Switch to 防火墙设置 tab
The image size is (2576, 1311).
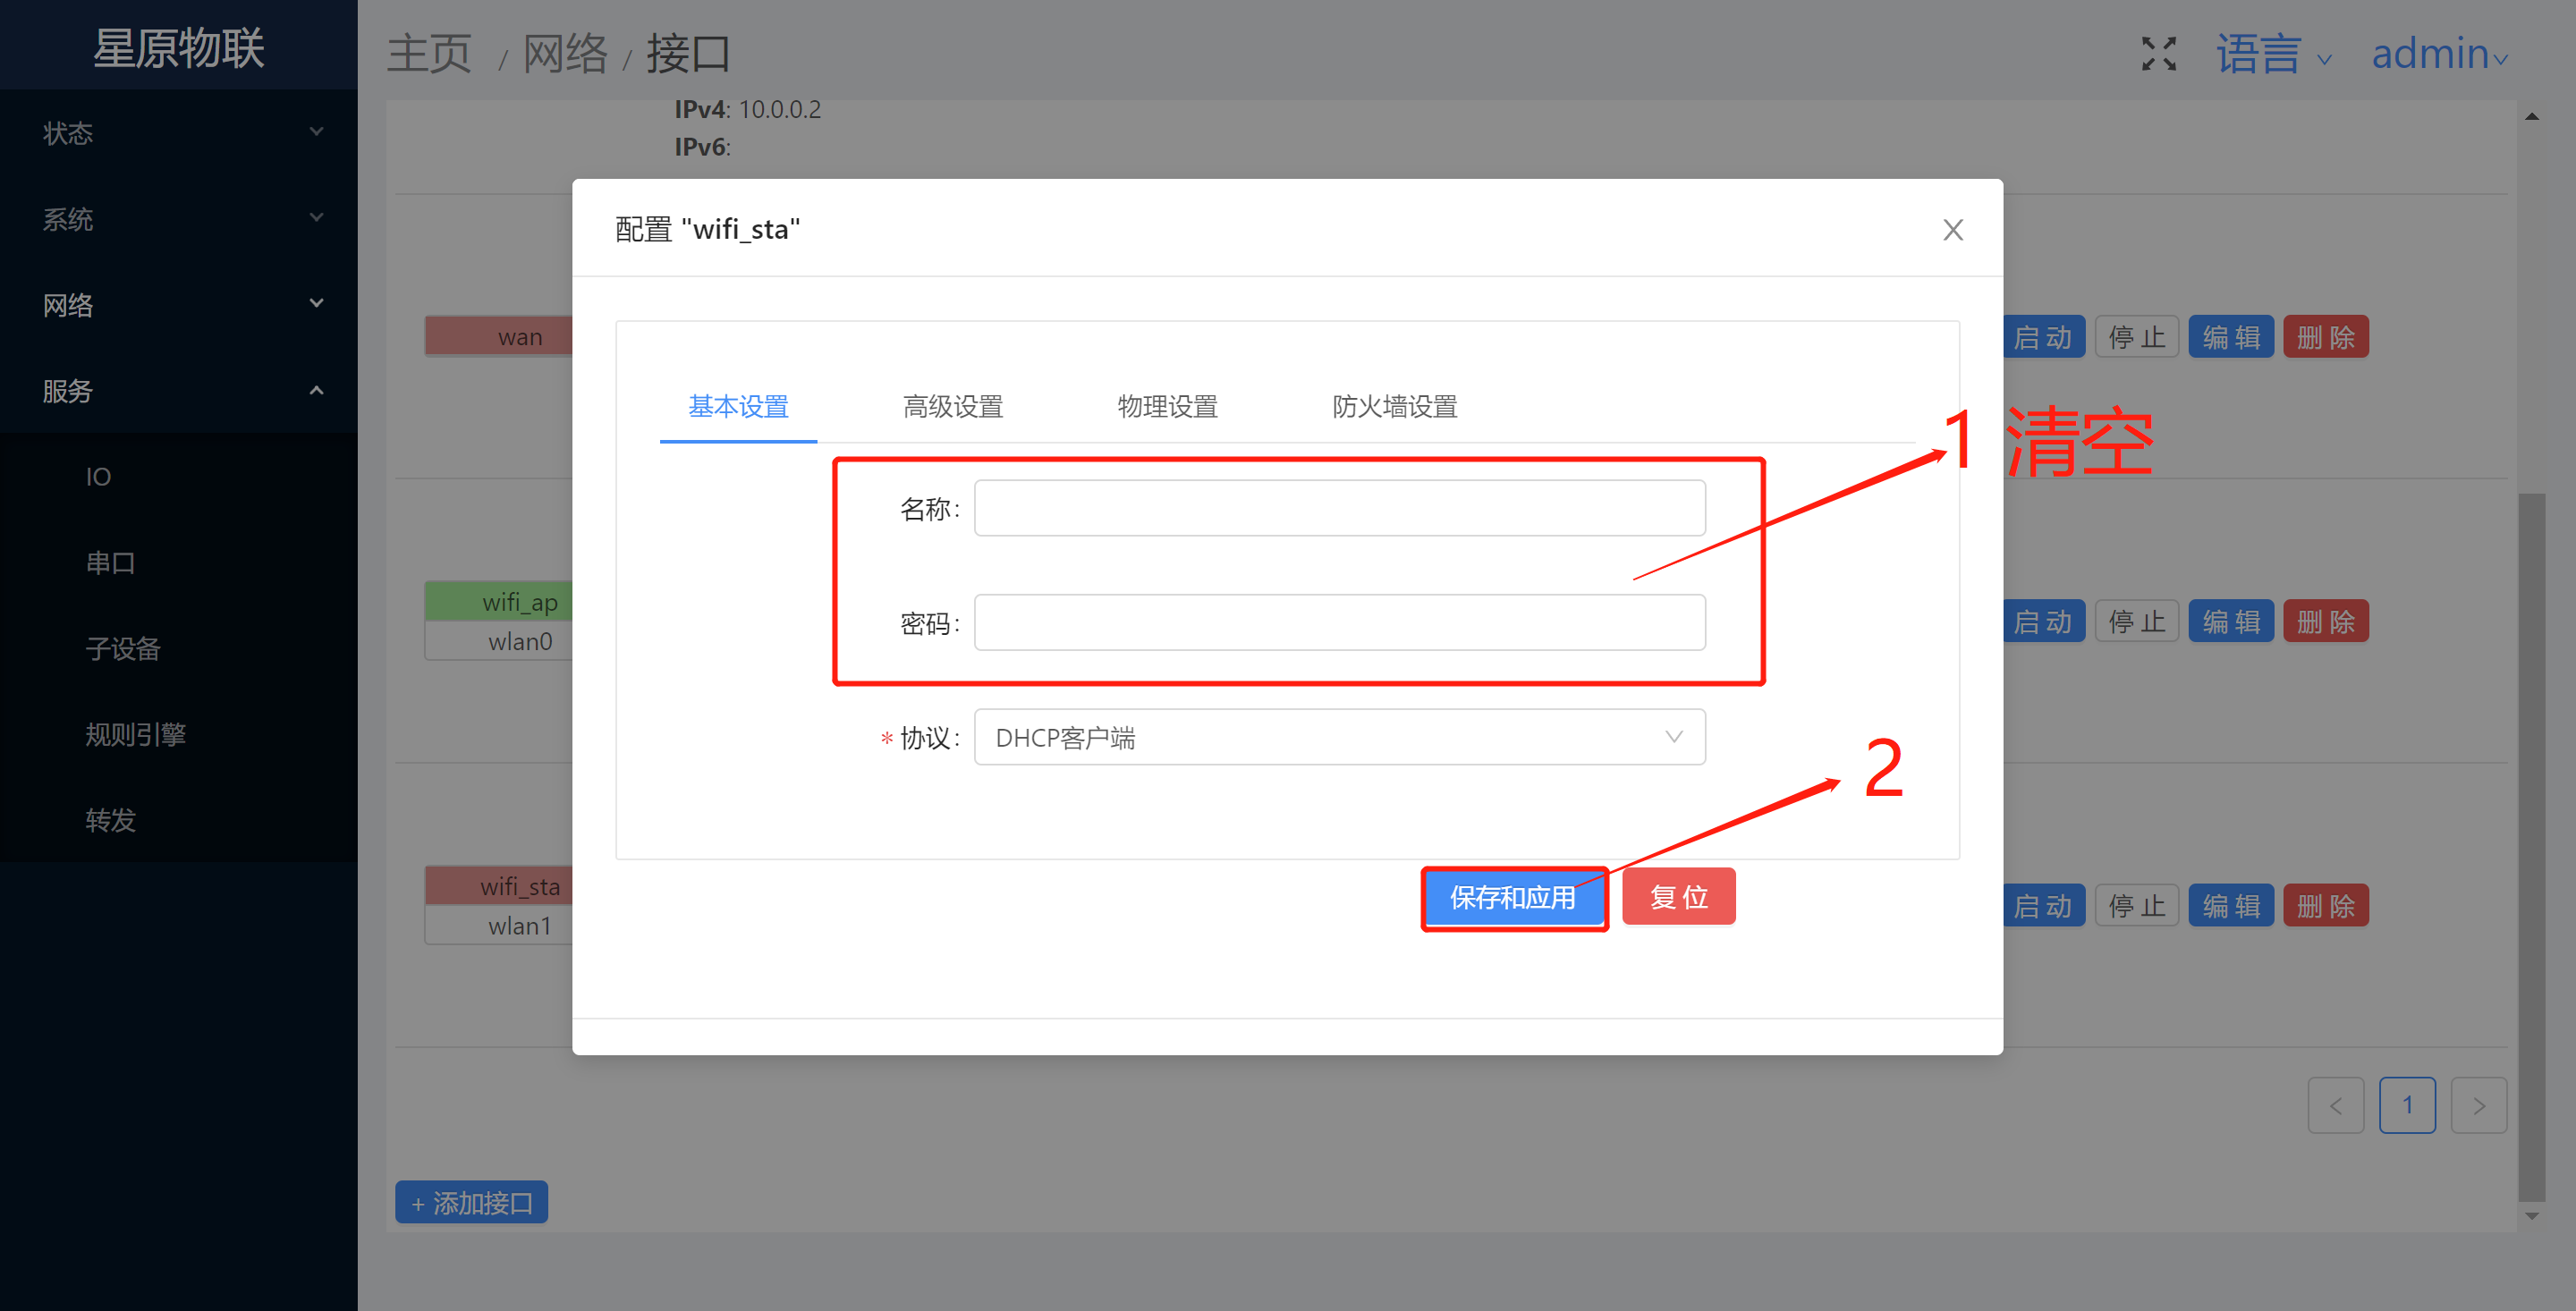coord(1394,407)
